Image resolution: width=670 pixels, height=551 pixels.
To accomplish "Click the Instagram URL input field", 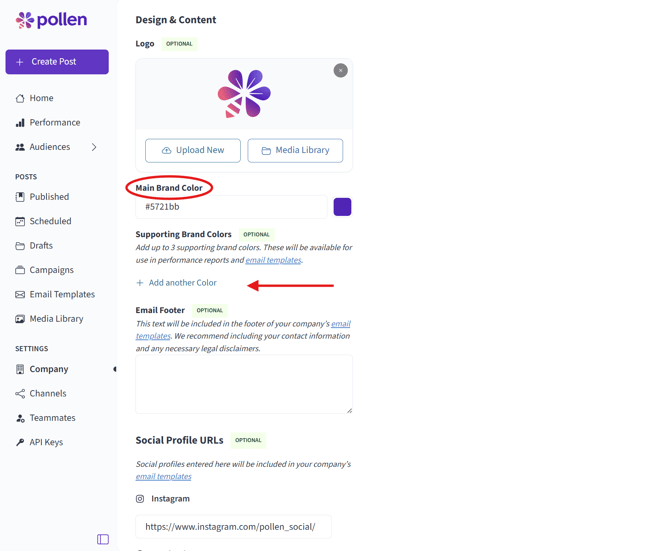I will pos(233,527).
